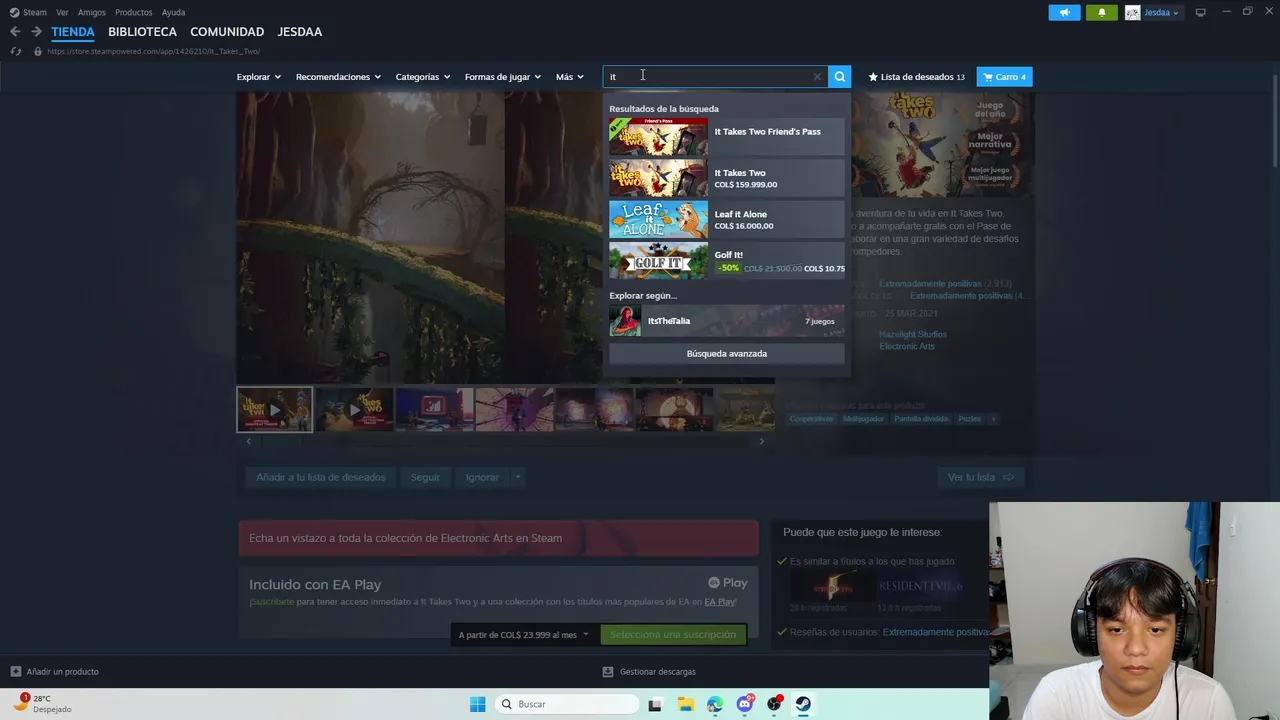Open the Amigos menu
1280x720 pixels.
[x=92, y=12]
